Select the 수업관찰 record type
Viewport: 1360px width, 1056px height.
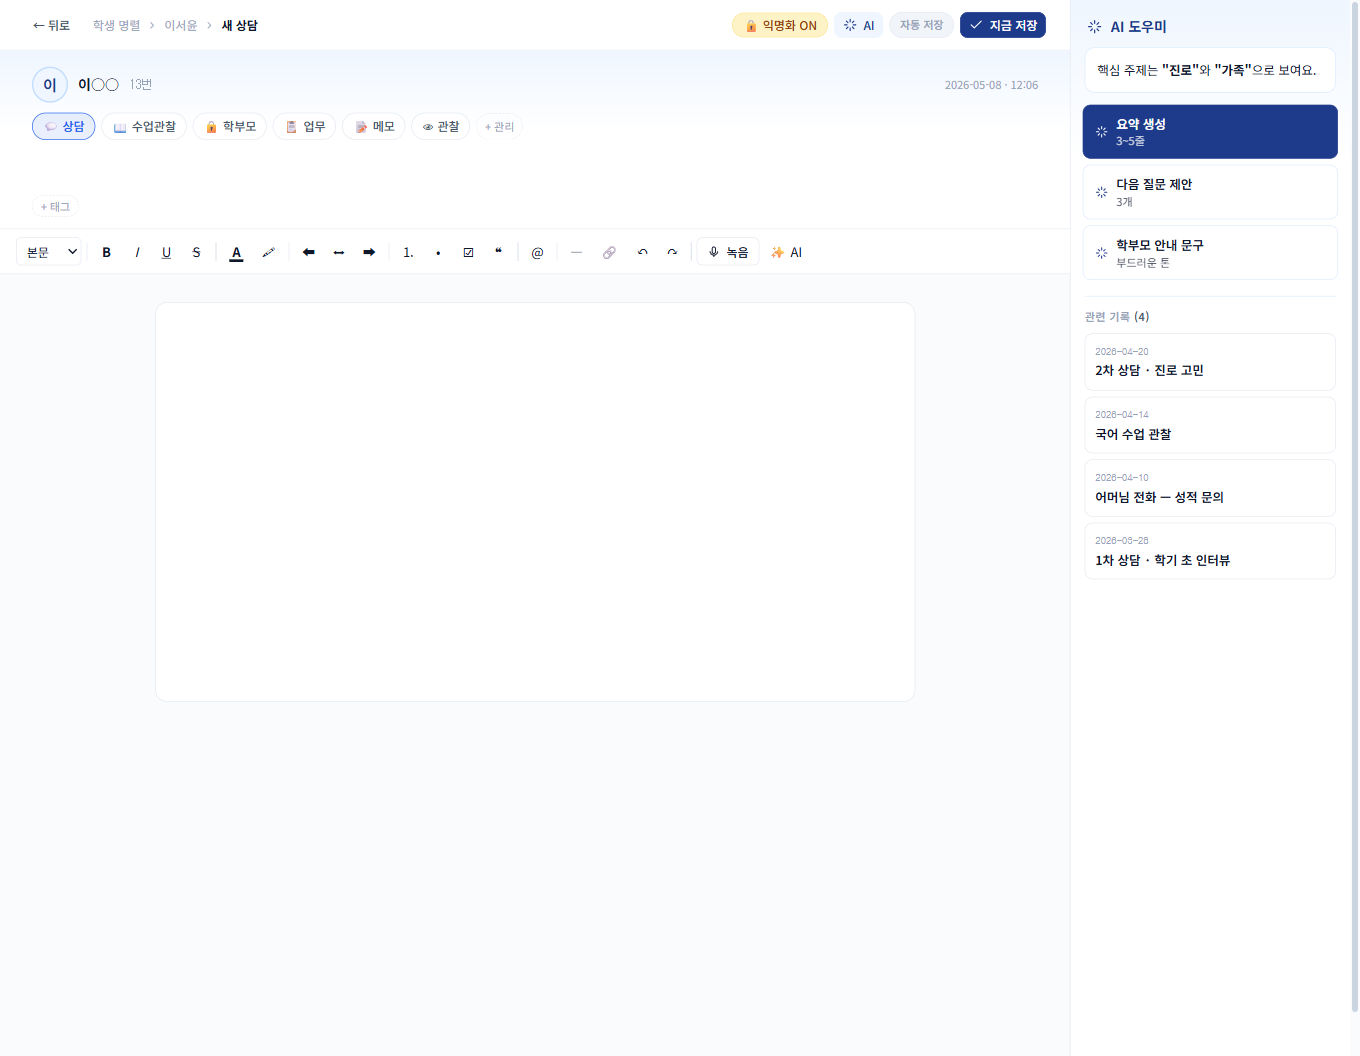click(x=144, y=126)
